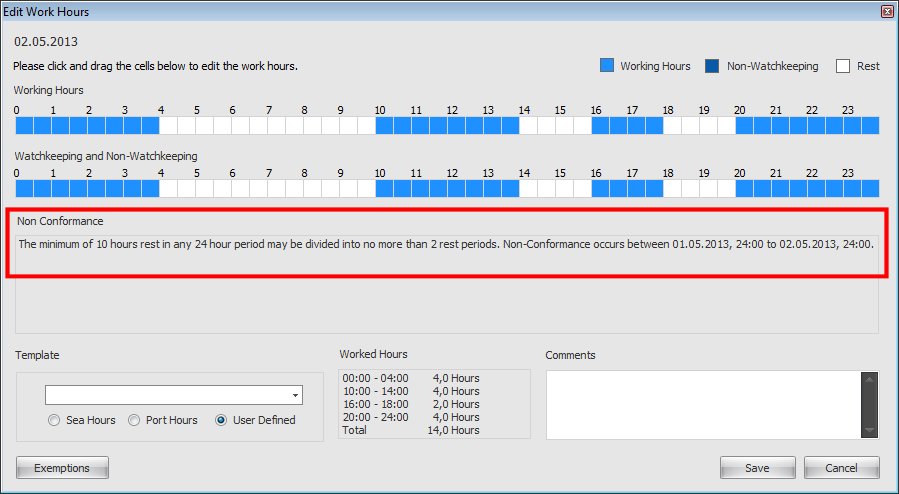Screen dimensions: 899x494
Task: Click the Working Hours cell at hour 5
Action: click(204, 125)
